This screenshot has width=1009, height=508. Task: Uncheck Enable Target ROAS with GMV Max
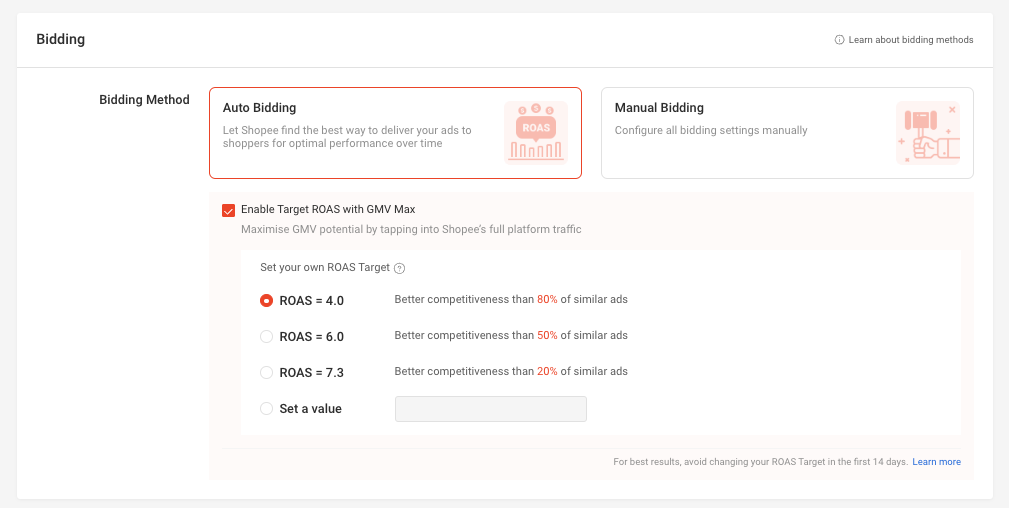[x=228, y=211]
